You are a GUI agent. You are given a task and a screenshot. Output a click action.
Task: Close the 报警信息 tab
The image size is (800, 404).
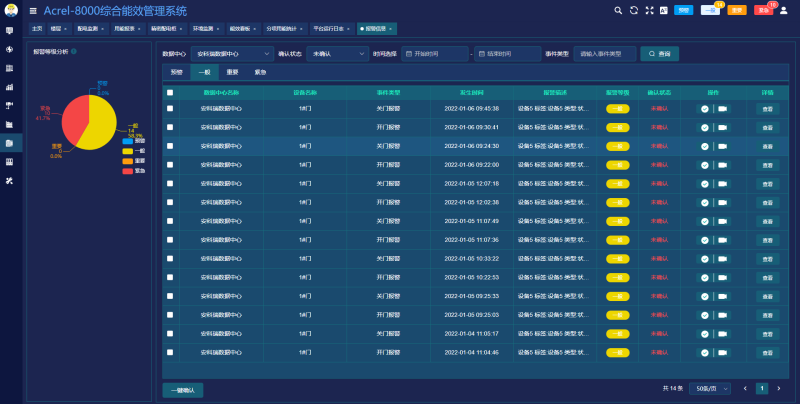click(390, 29)
